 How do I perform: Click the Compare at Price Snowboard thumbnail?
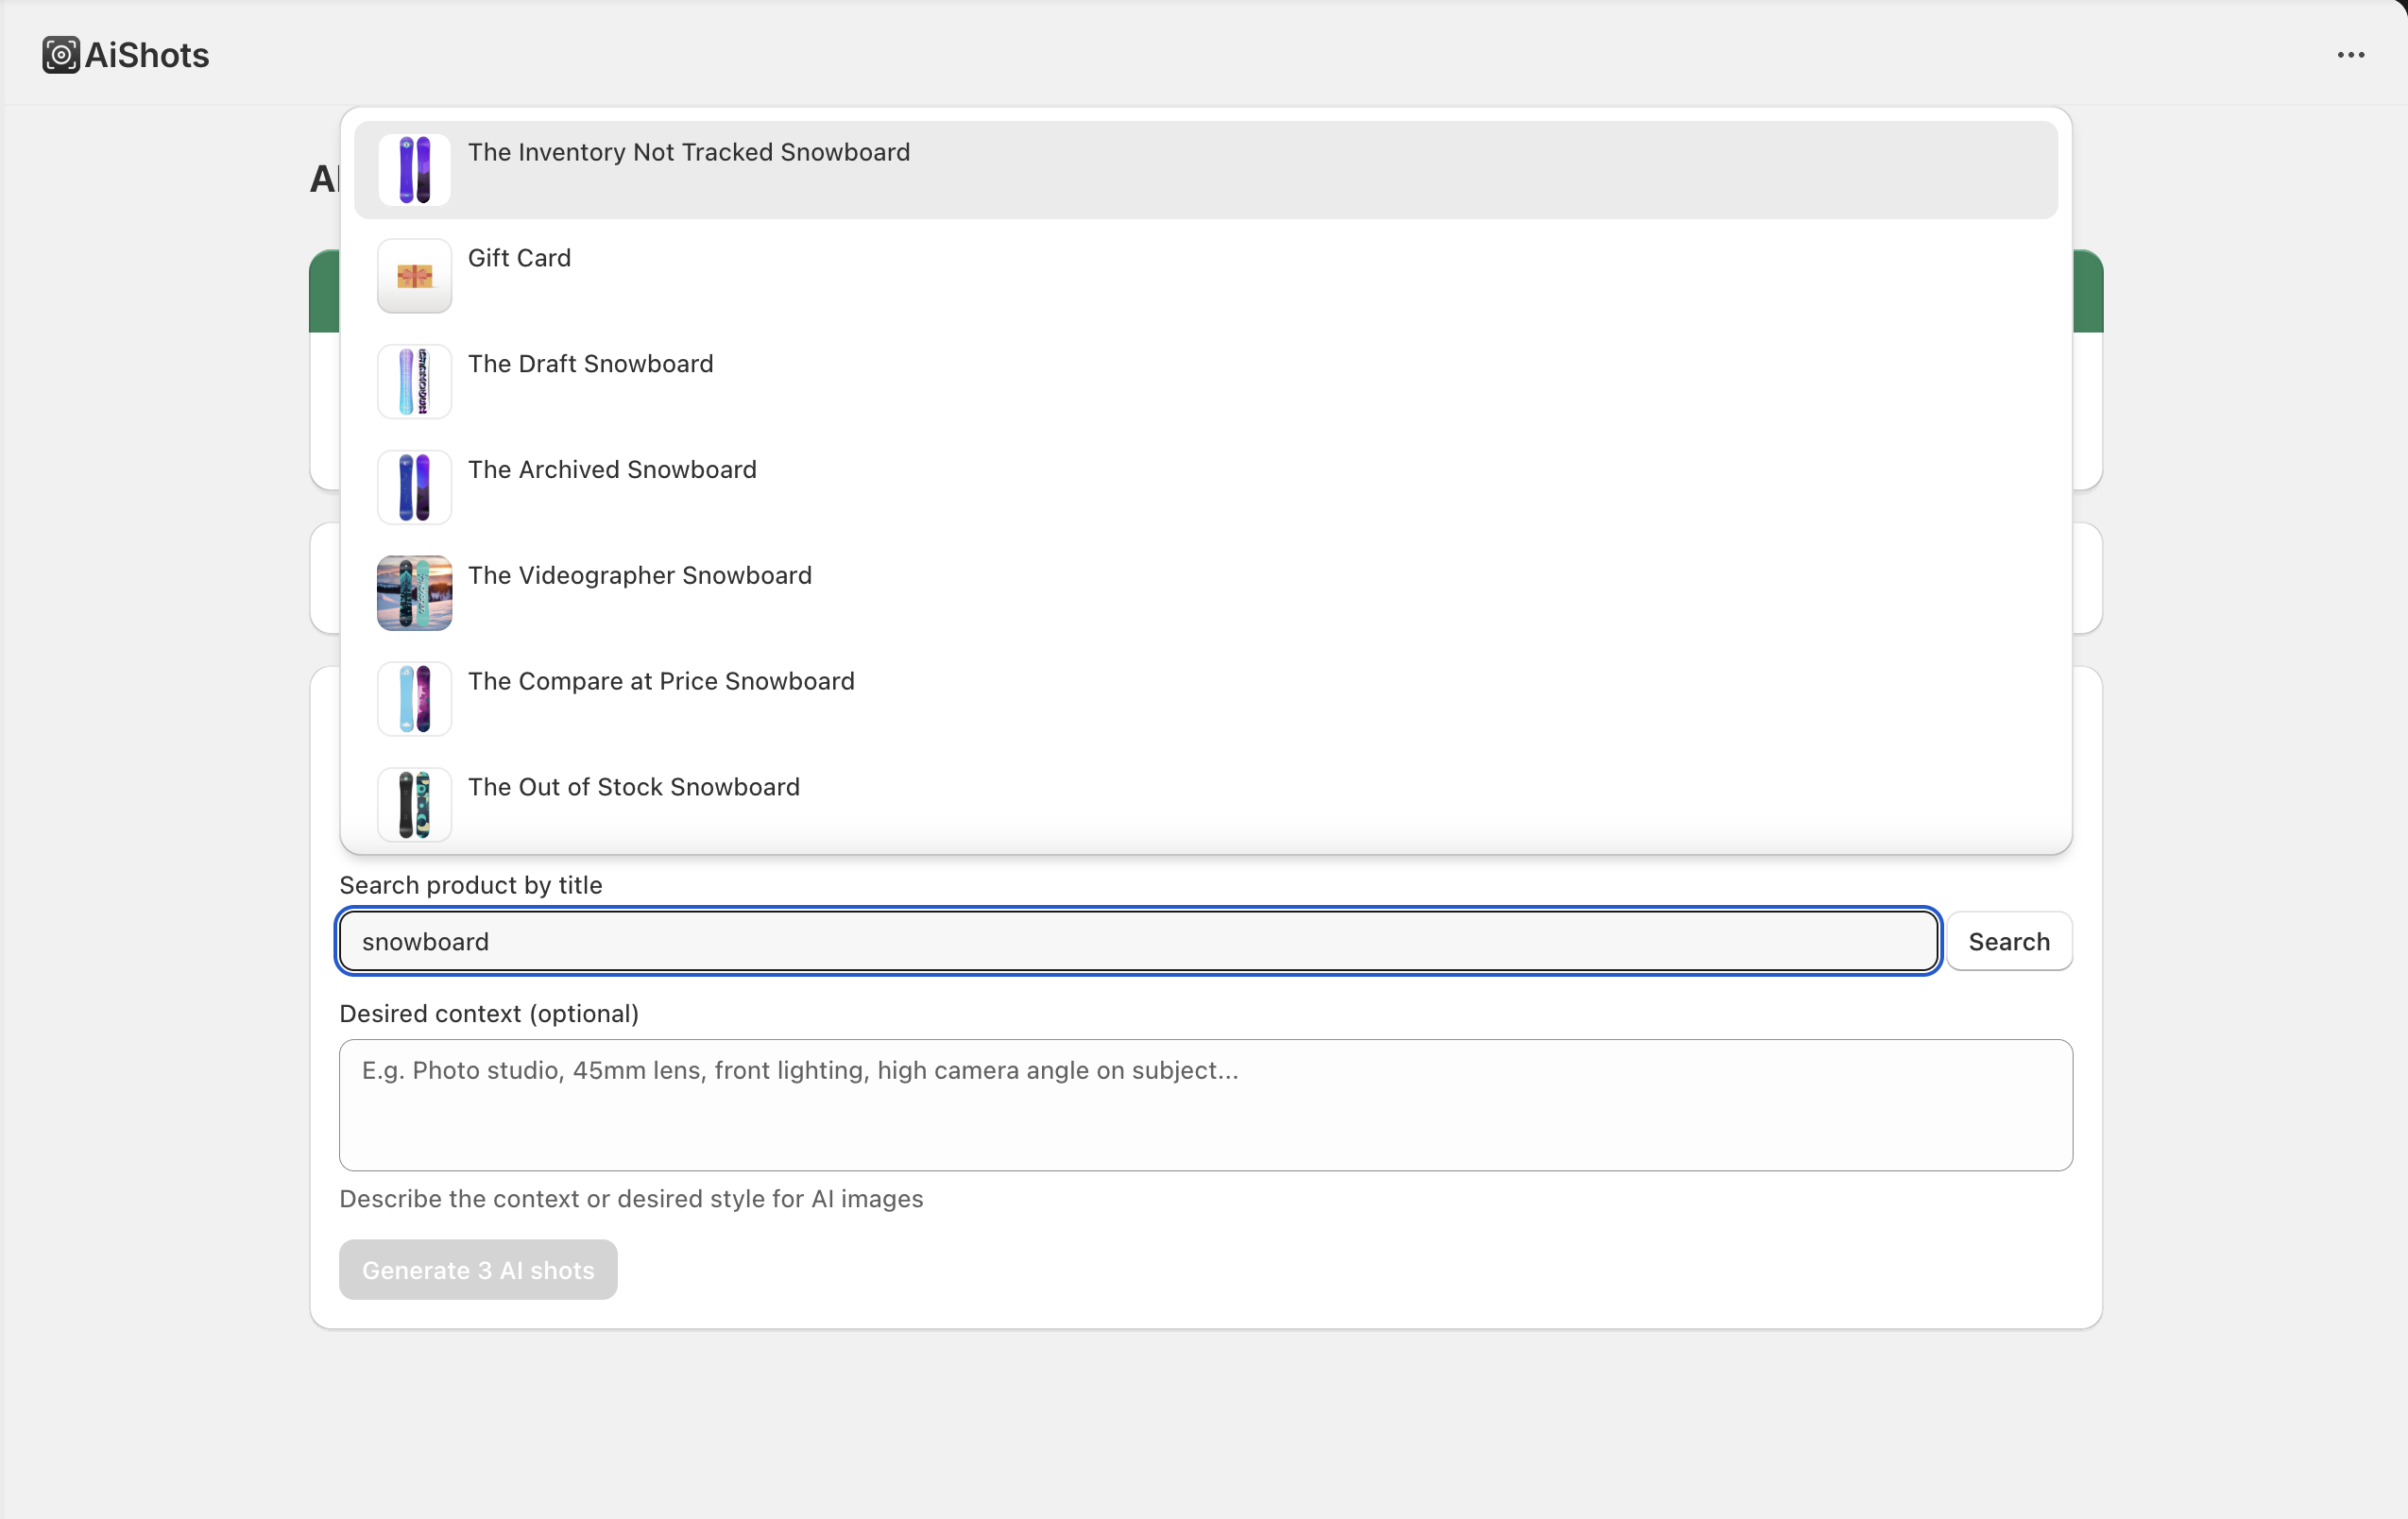tap(414, 699)
